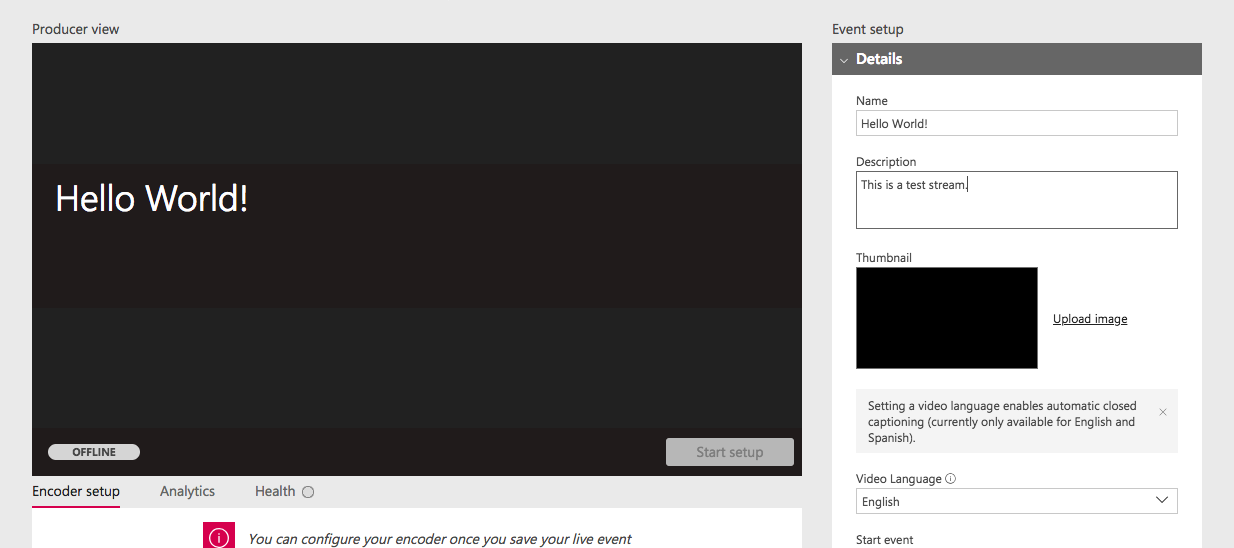Dismiss the closed captioning info notice
Screen dimensions: 1234x548
point(1163,412)
